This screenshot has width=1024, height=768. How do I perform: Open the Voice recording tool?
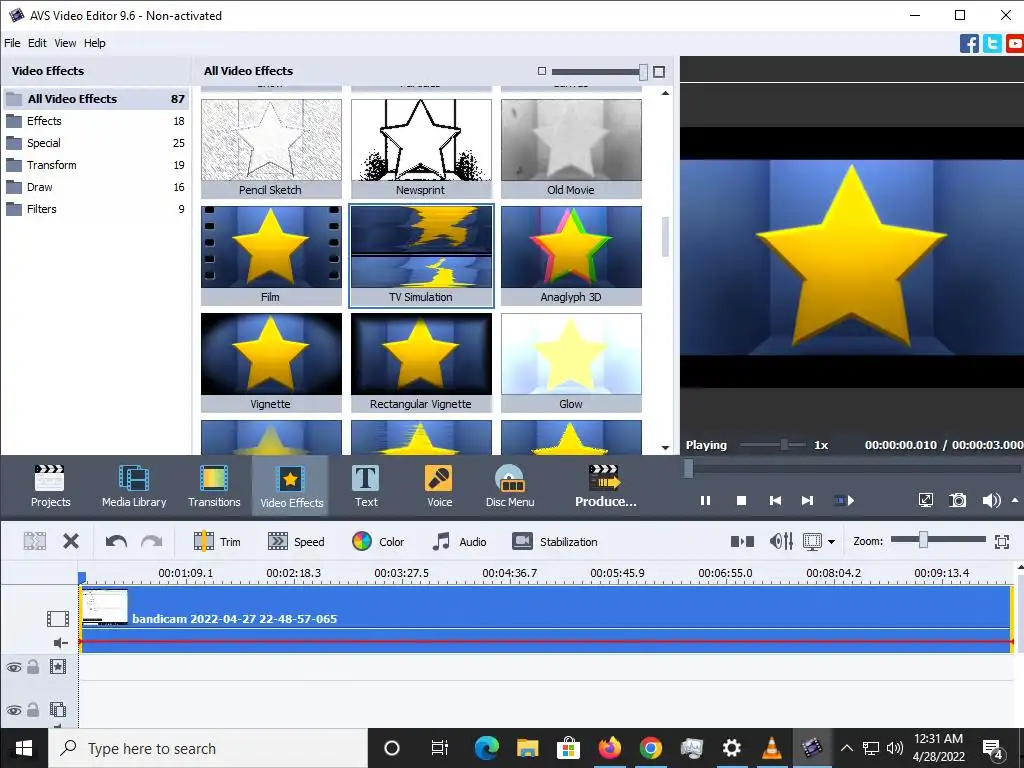pos(439,486)
